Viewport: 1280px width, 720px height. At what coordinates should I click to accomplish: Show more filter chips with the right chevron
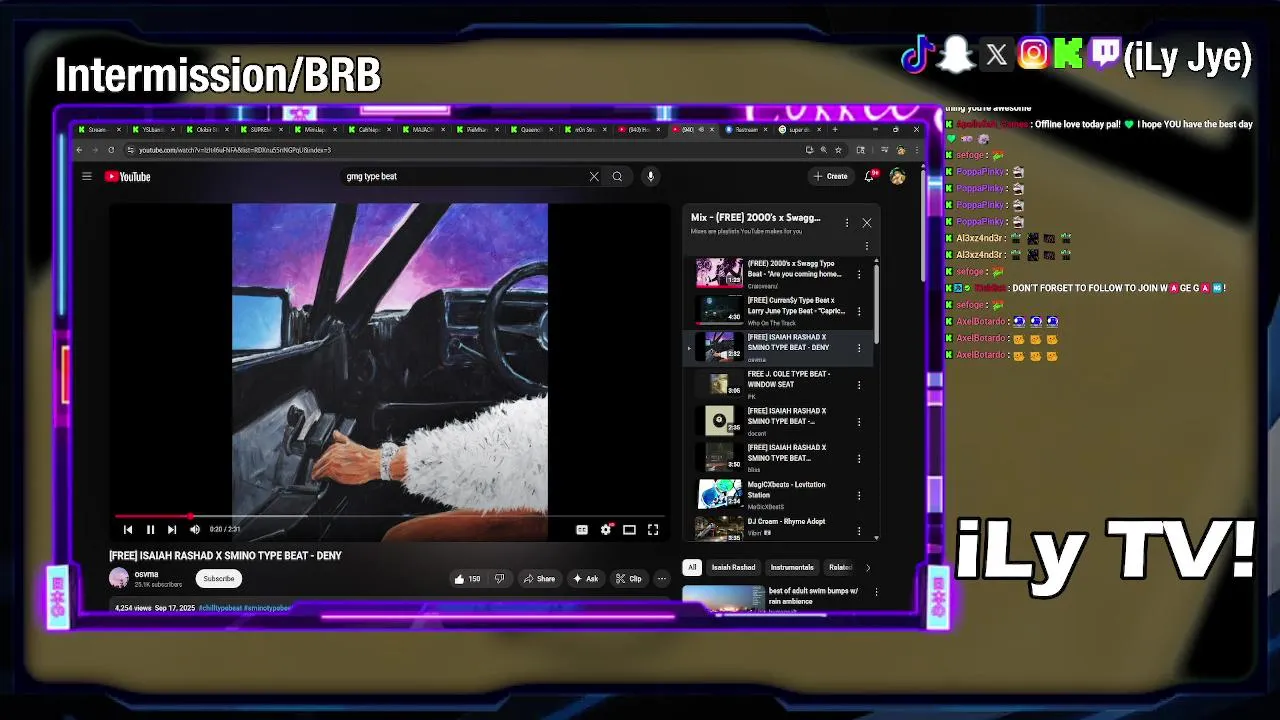(867, 567)
